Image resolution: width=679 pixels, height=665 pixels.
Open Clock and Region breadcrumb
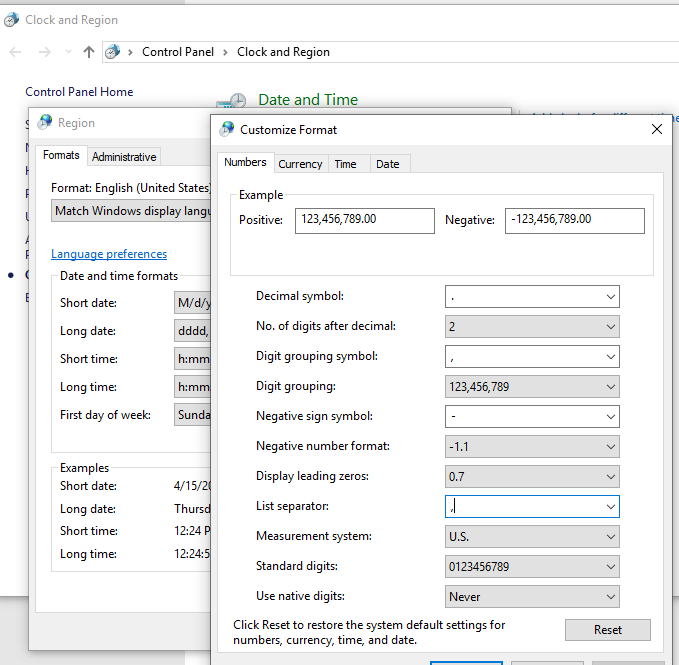pyautogui.click(x=283, y=52)
